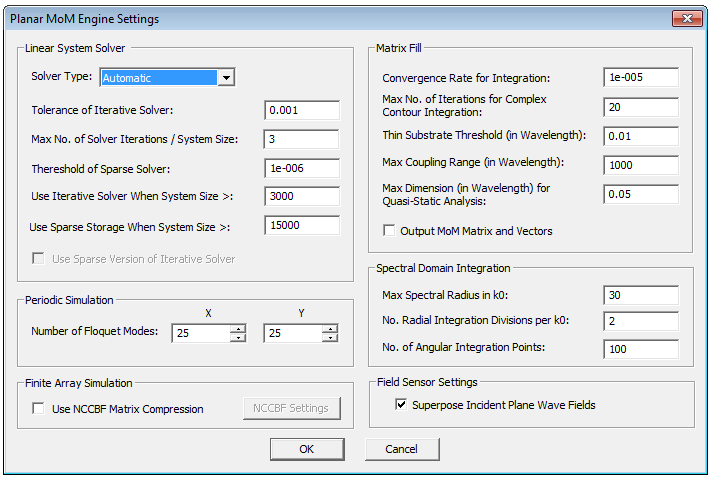Open the Solver Type dropdown

[x=227, y=78]
